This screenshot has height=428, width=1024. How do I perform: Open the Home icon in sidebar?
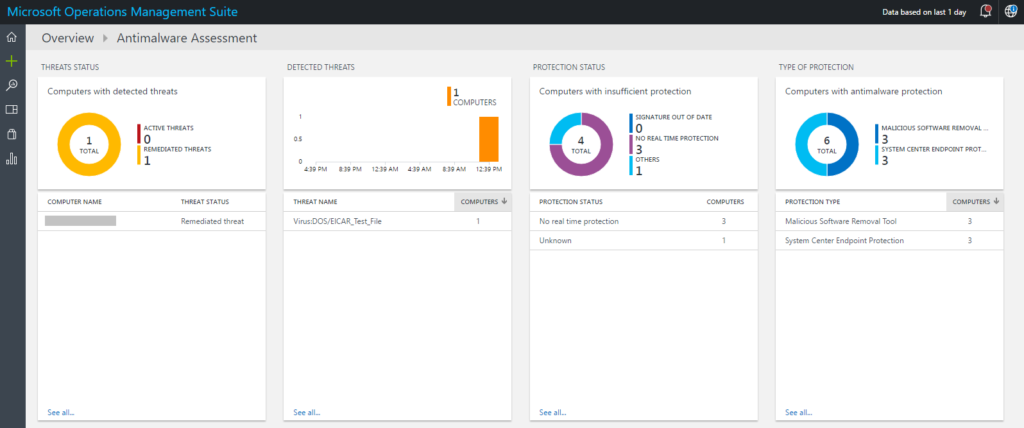click(x=11, y=37)
